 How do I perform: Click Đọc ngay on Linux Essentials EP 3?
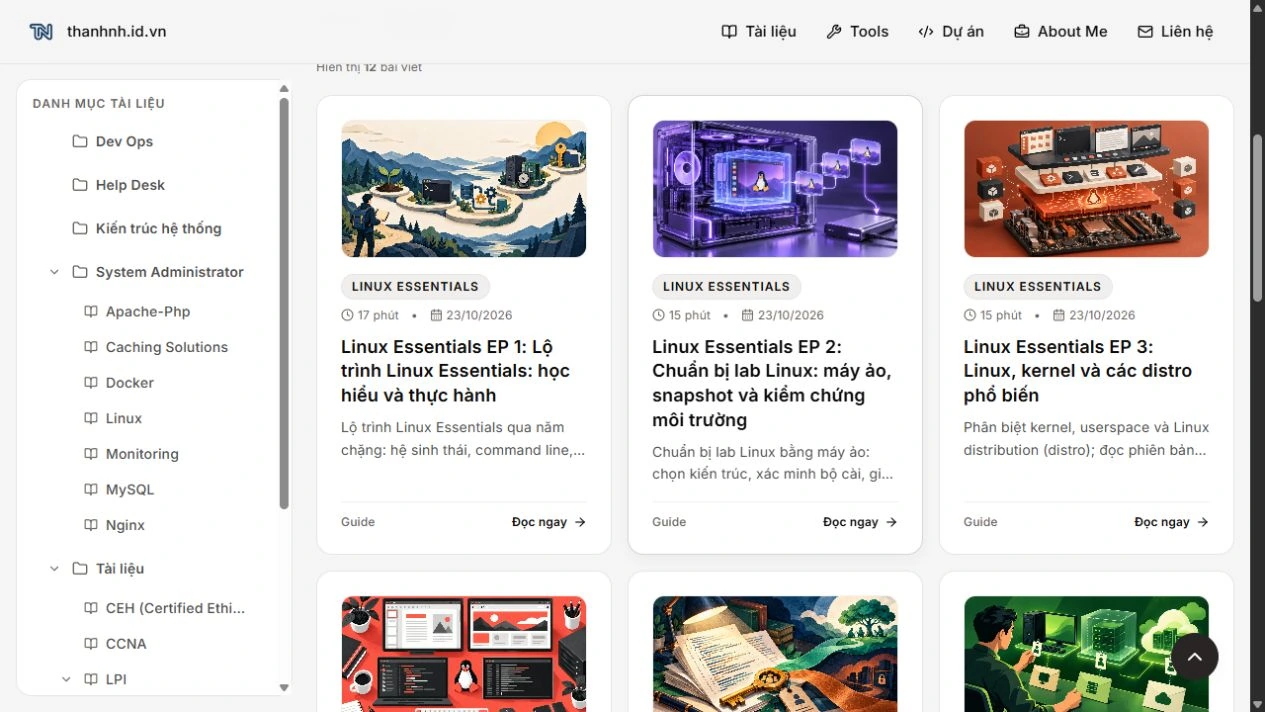(1172, 522)
